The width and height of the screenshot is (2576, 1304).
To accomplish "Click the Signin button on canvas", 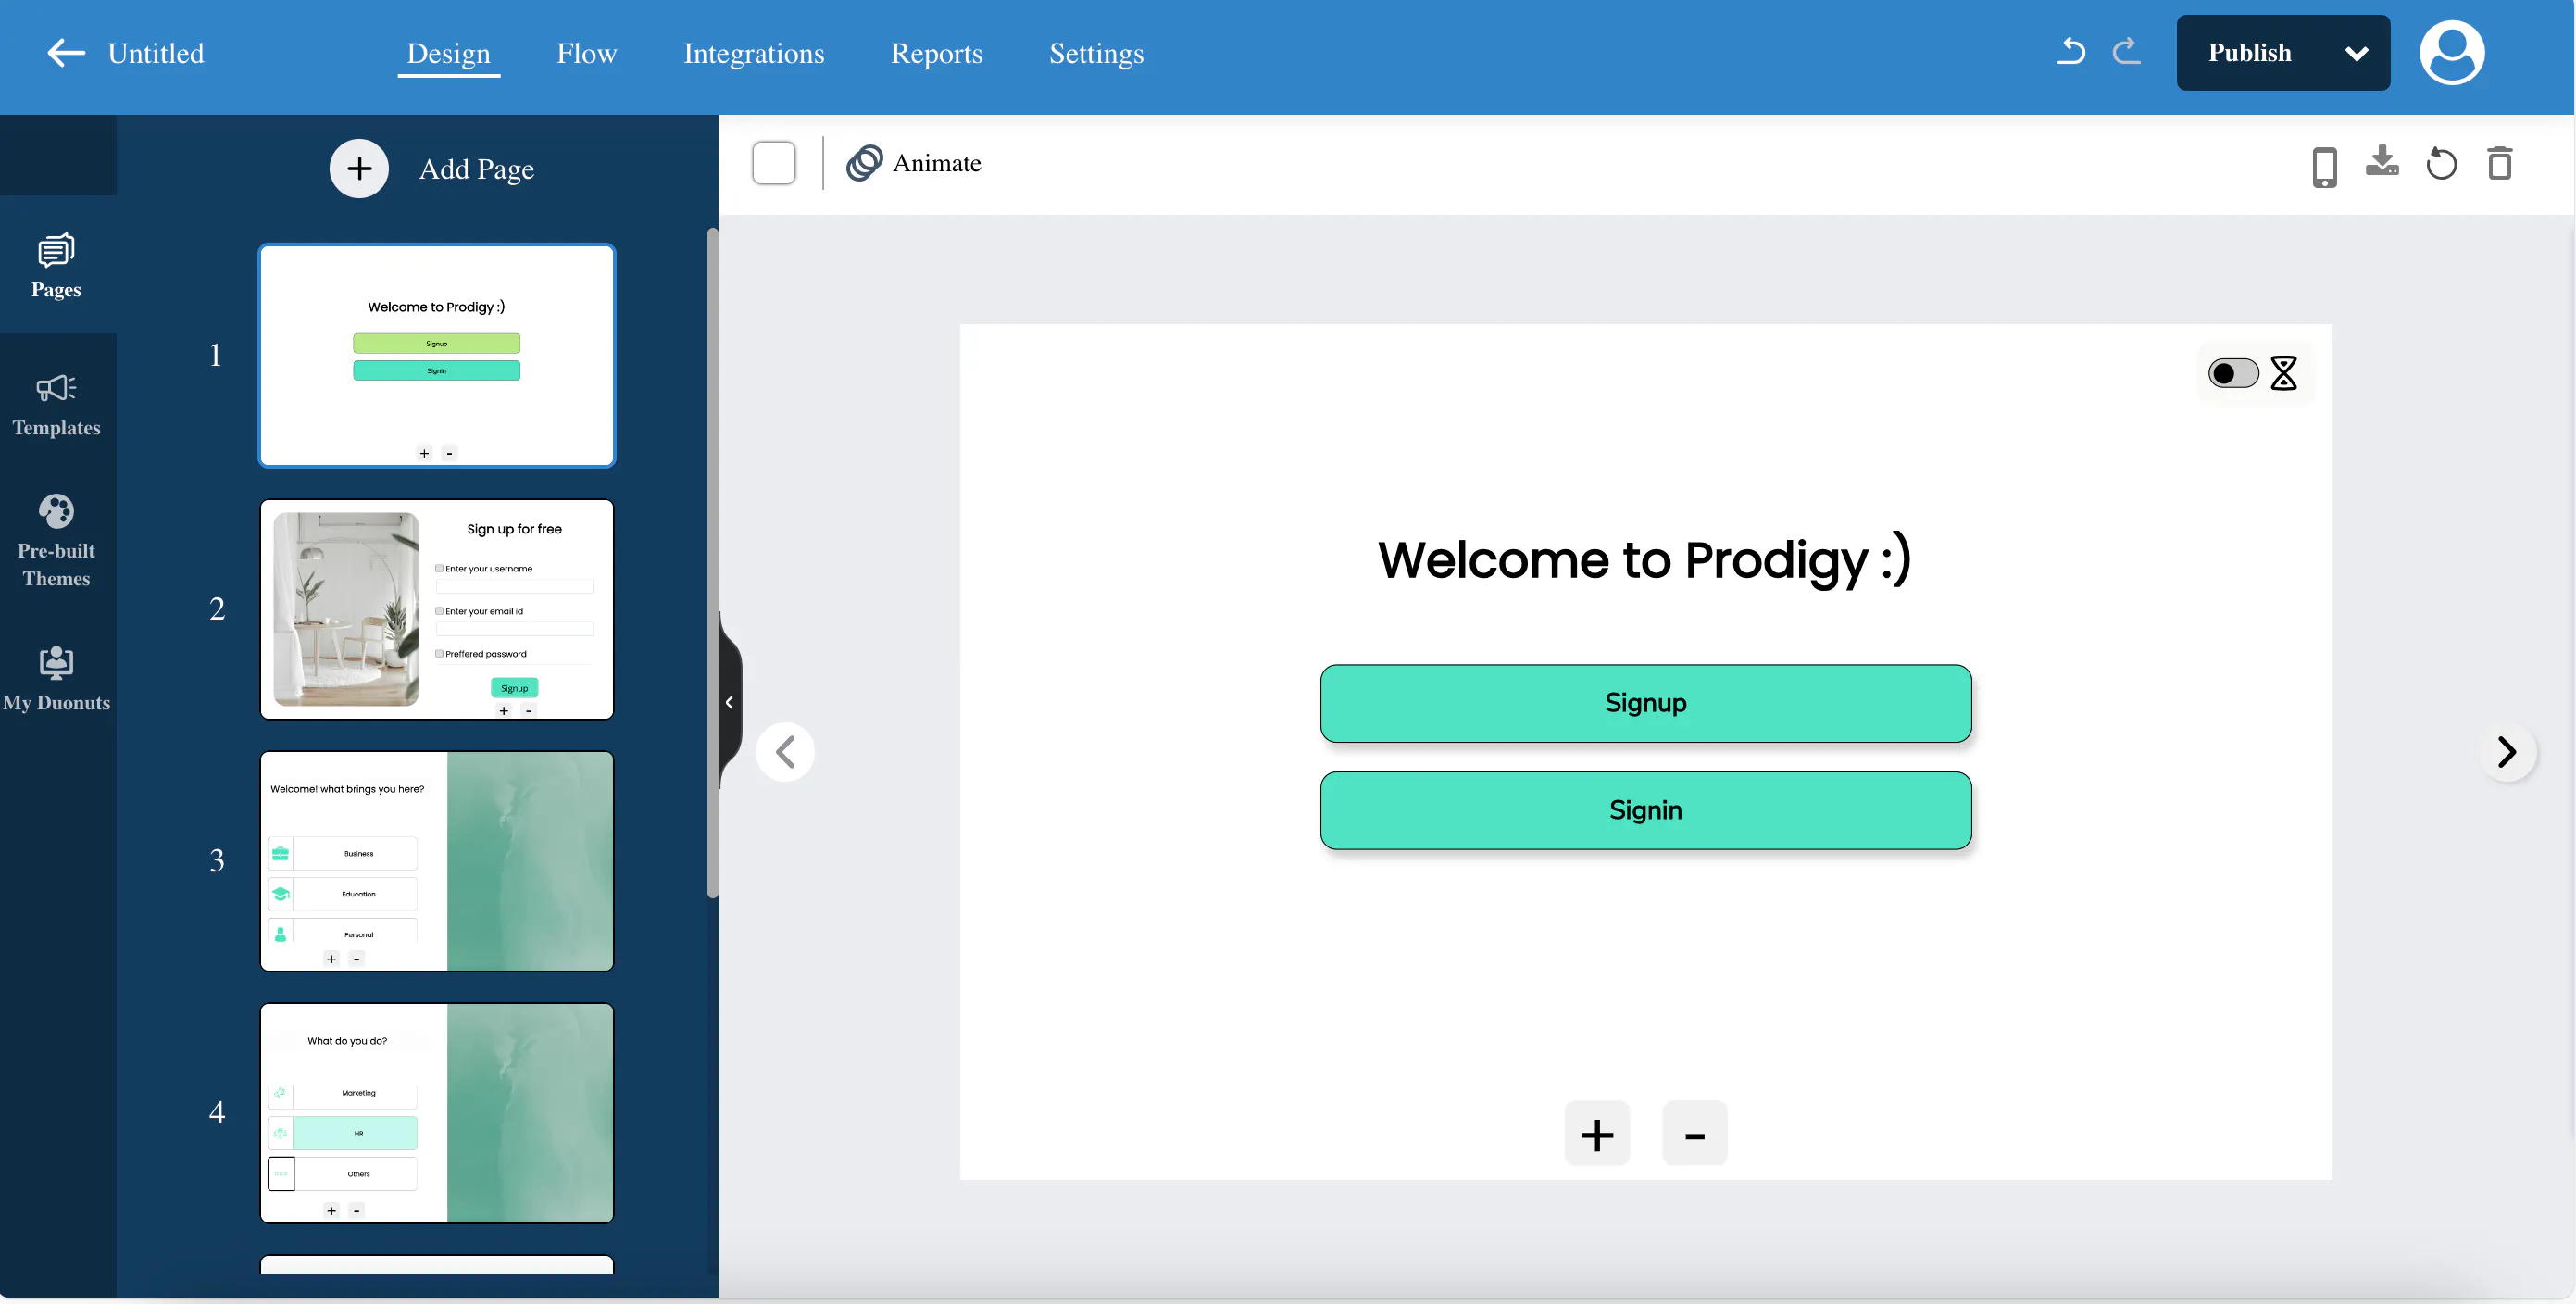I will tap(1645, 810).
